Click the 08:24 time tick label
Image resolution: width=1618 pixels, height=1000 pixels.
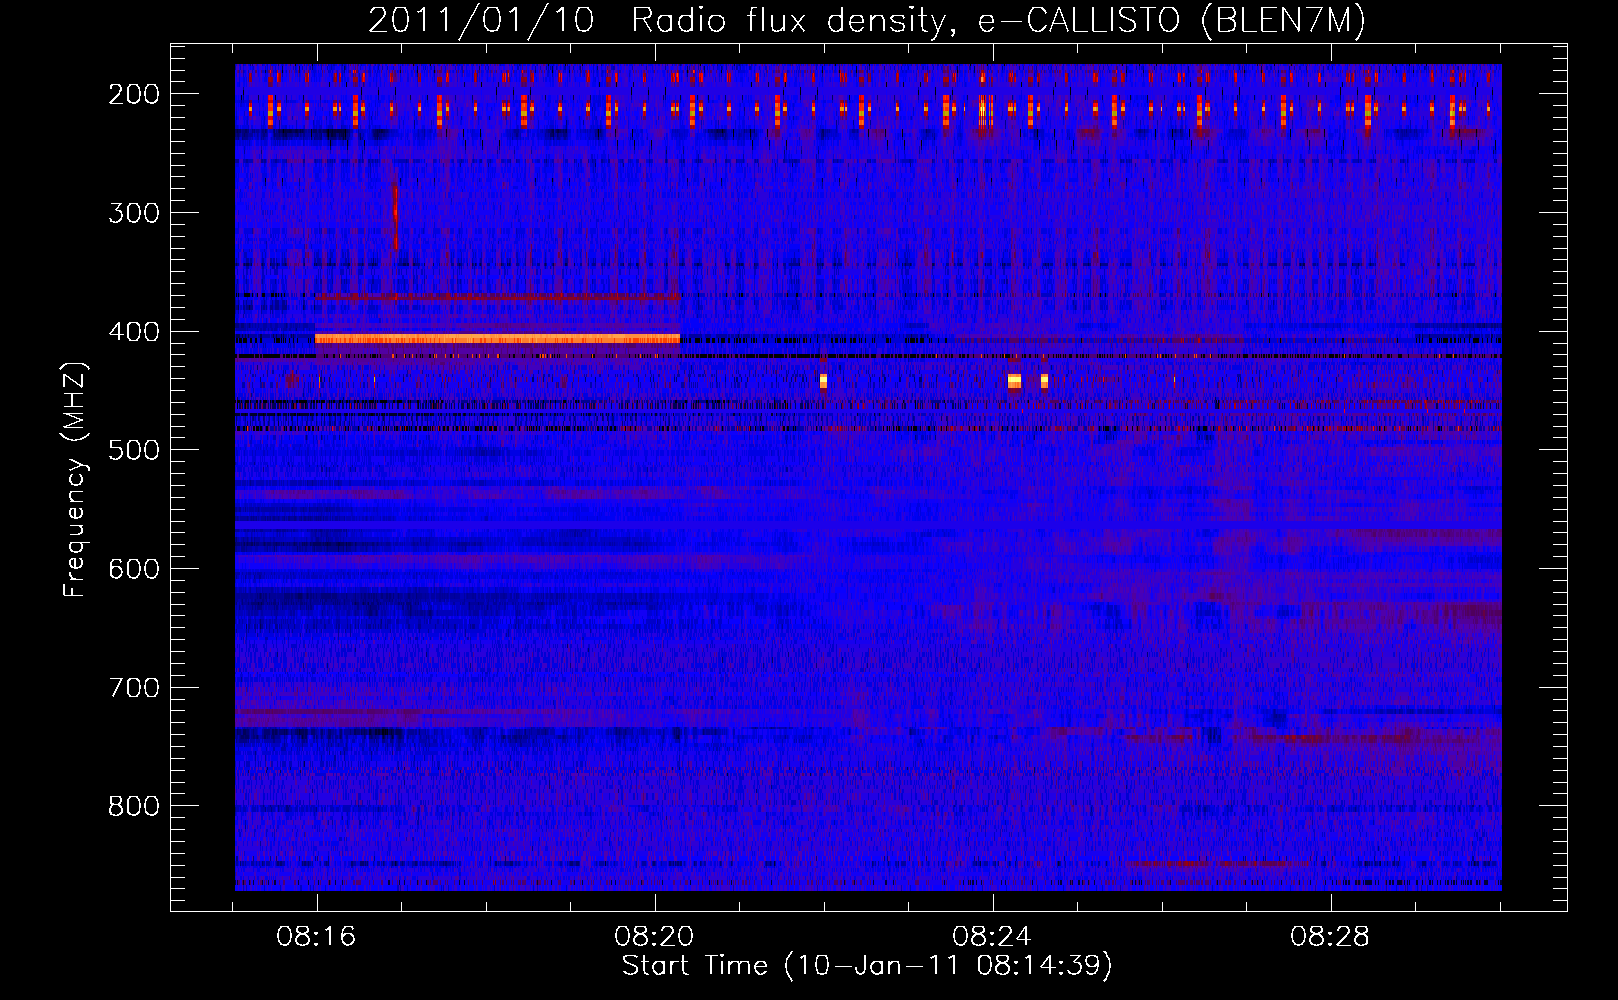993,937
